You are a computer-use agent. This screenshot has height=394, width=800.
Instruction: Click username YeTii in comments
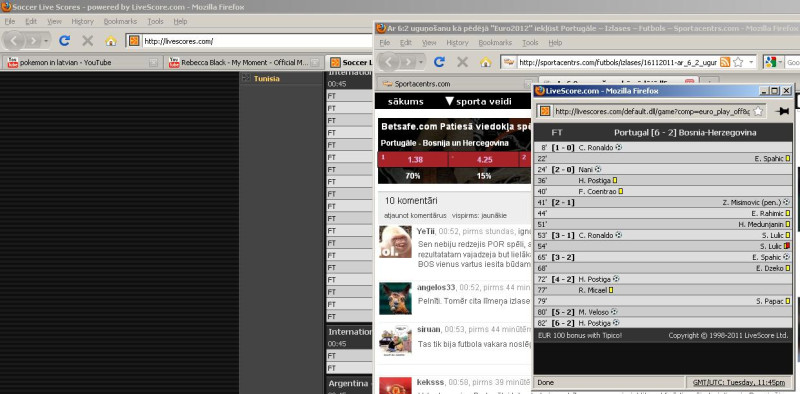(x=426, y=231)
